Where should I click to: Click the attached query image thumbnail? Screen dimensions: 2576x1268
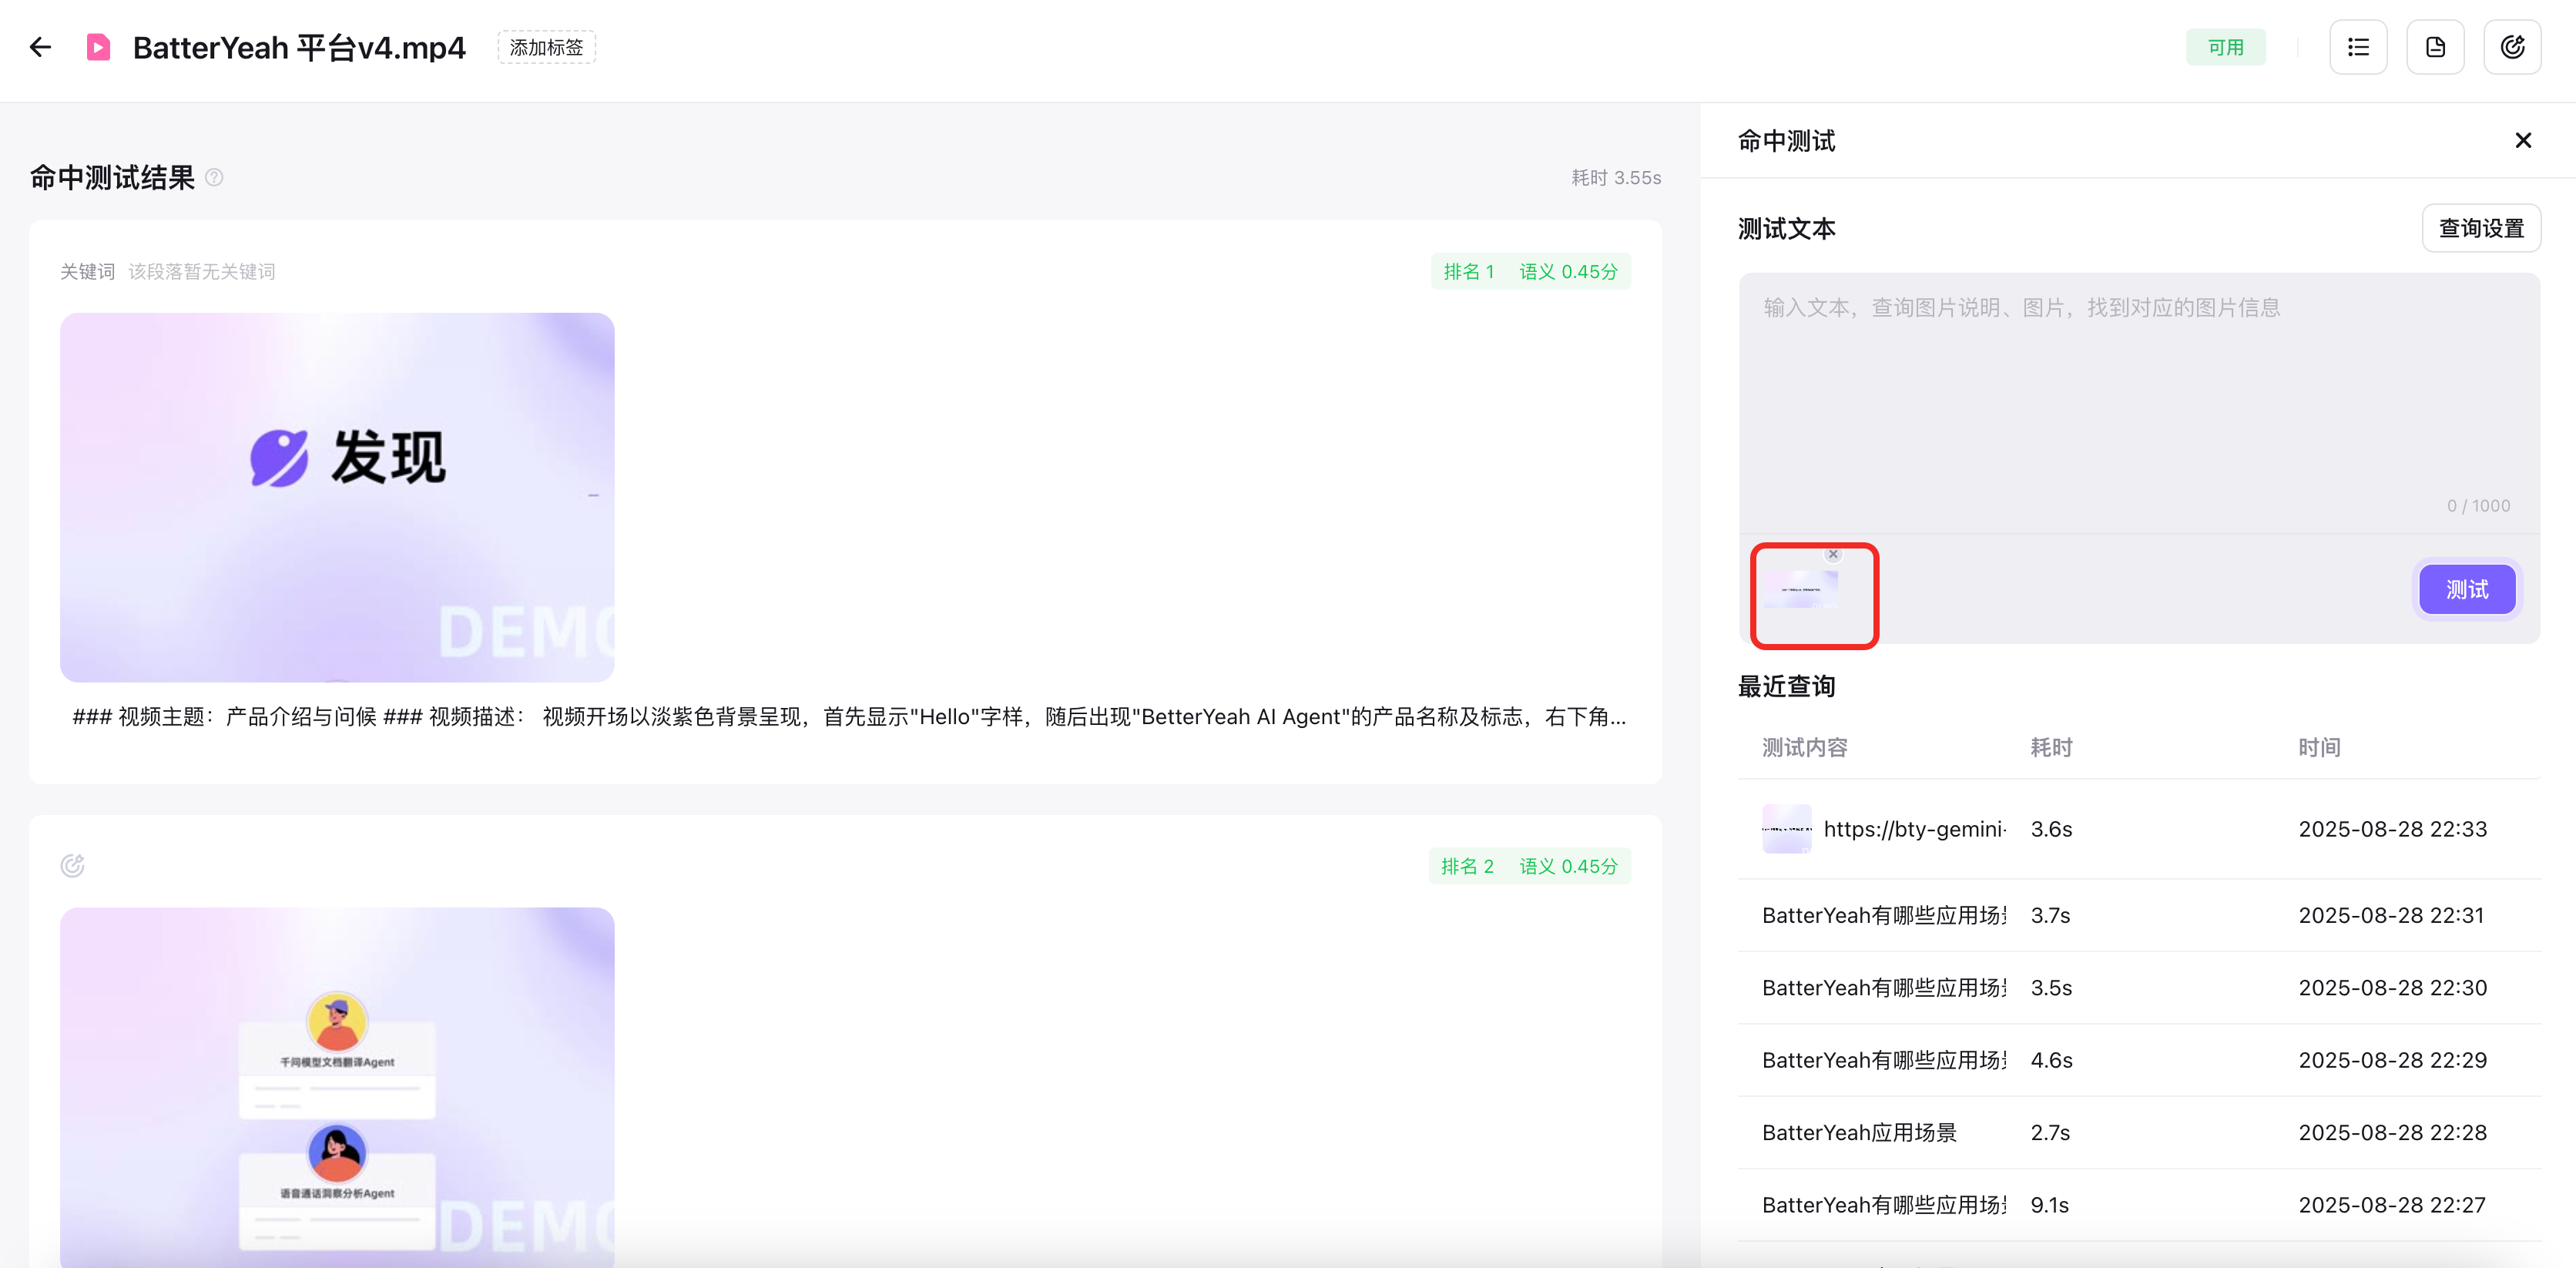[1800, 590]
